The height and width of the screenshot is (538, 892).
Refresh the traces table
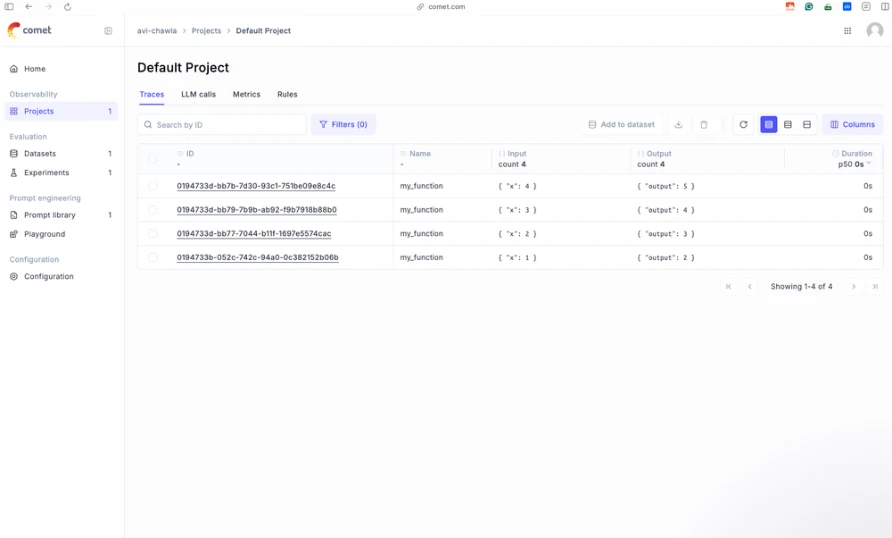743,125
